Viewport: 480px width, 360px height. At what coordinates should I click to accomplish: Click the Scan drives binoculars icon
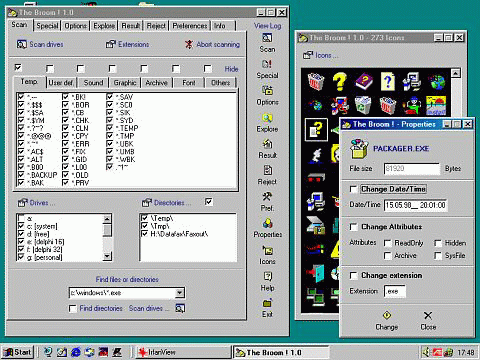pos(22,44)
